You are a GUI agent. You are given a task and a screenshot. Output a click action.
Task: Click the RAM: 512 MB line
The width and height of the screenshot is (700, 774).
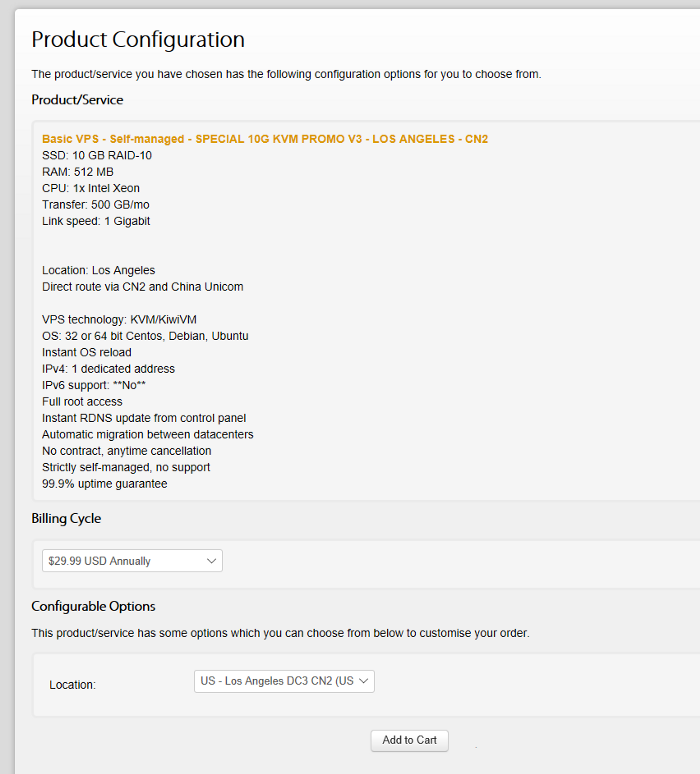[x=78, y=172]
